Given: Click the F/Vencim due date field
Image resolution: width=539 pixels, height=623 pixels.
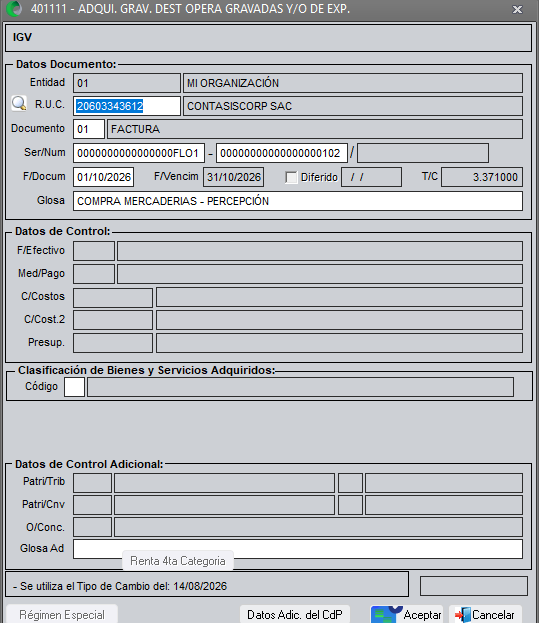Looking at the screenshot, I should (234, 177).
